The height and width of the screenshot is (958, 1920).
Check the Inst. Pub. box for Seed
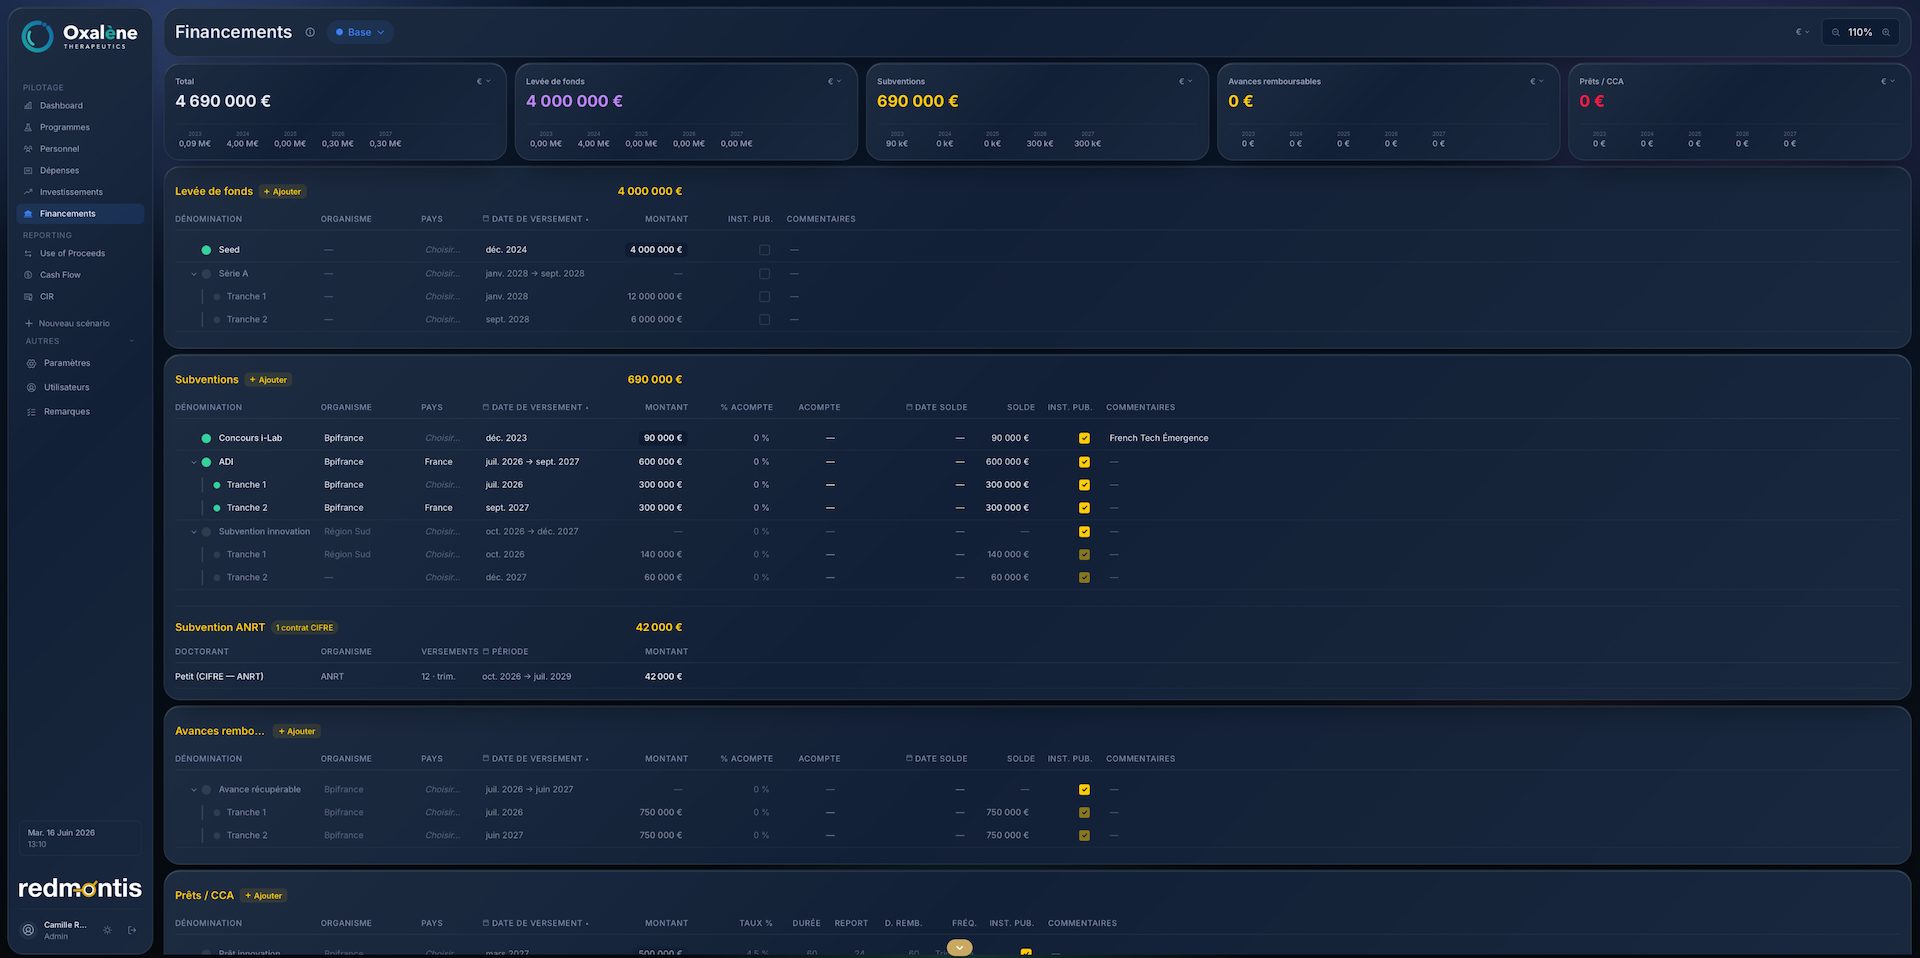tap(764, 250)
